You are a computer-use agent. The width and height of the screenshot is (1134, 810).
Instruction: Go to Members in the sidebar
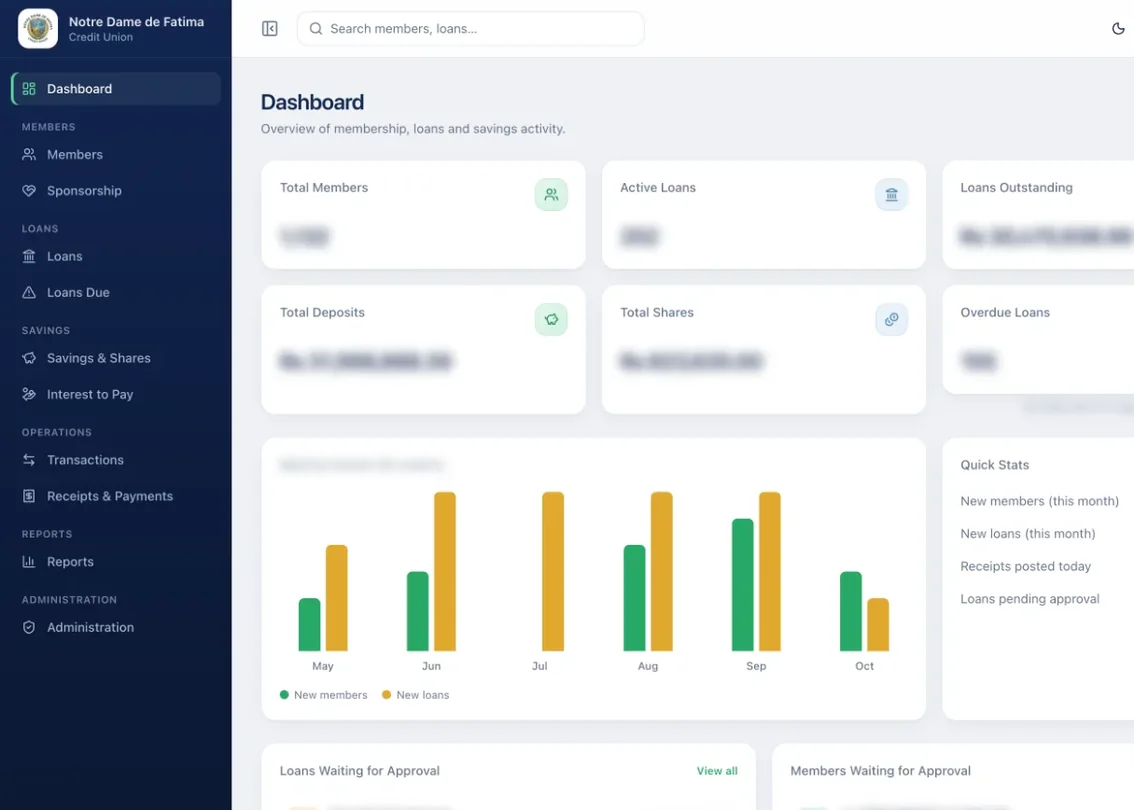click(116, 155)
